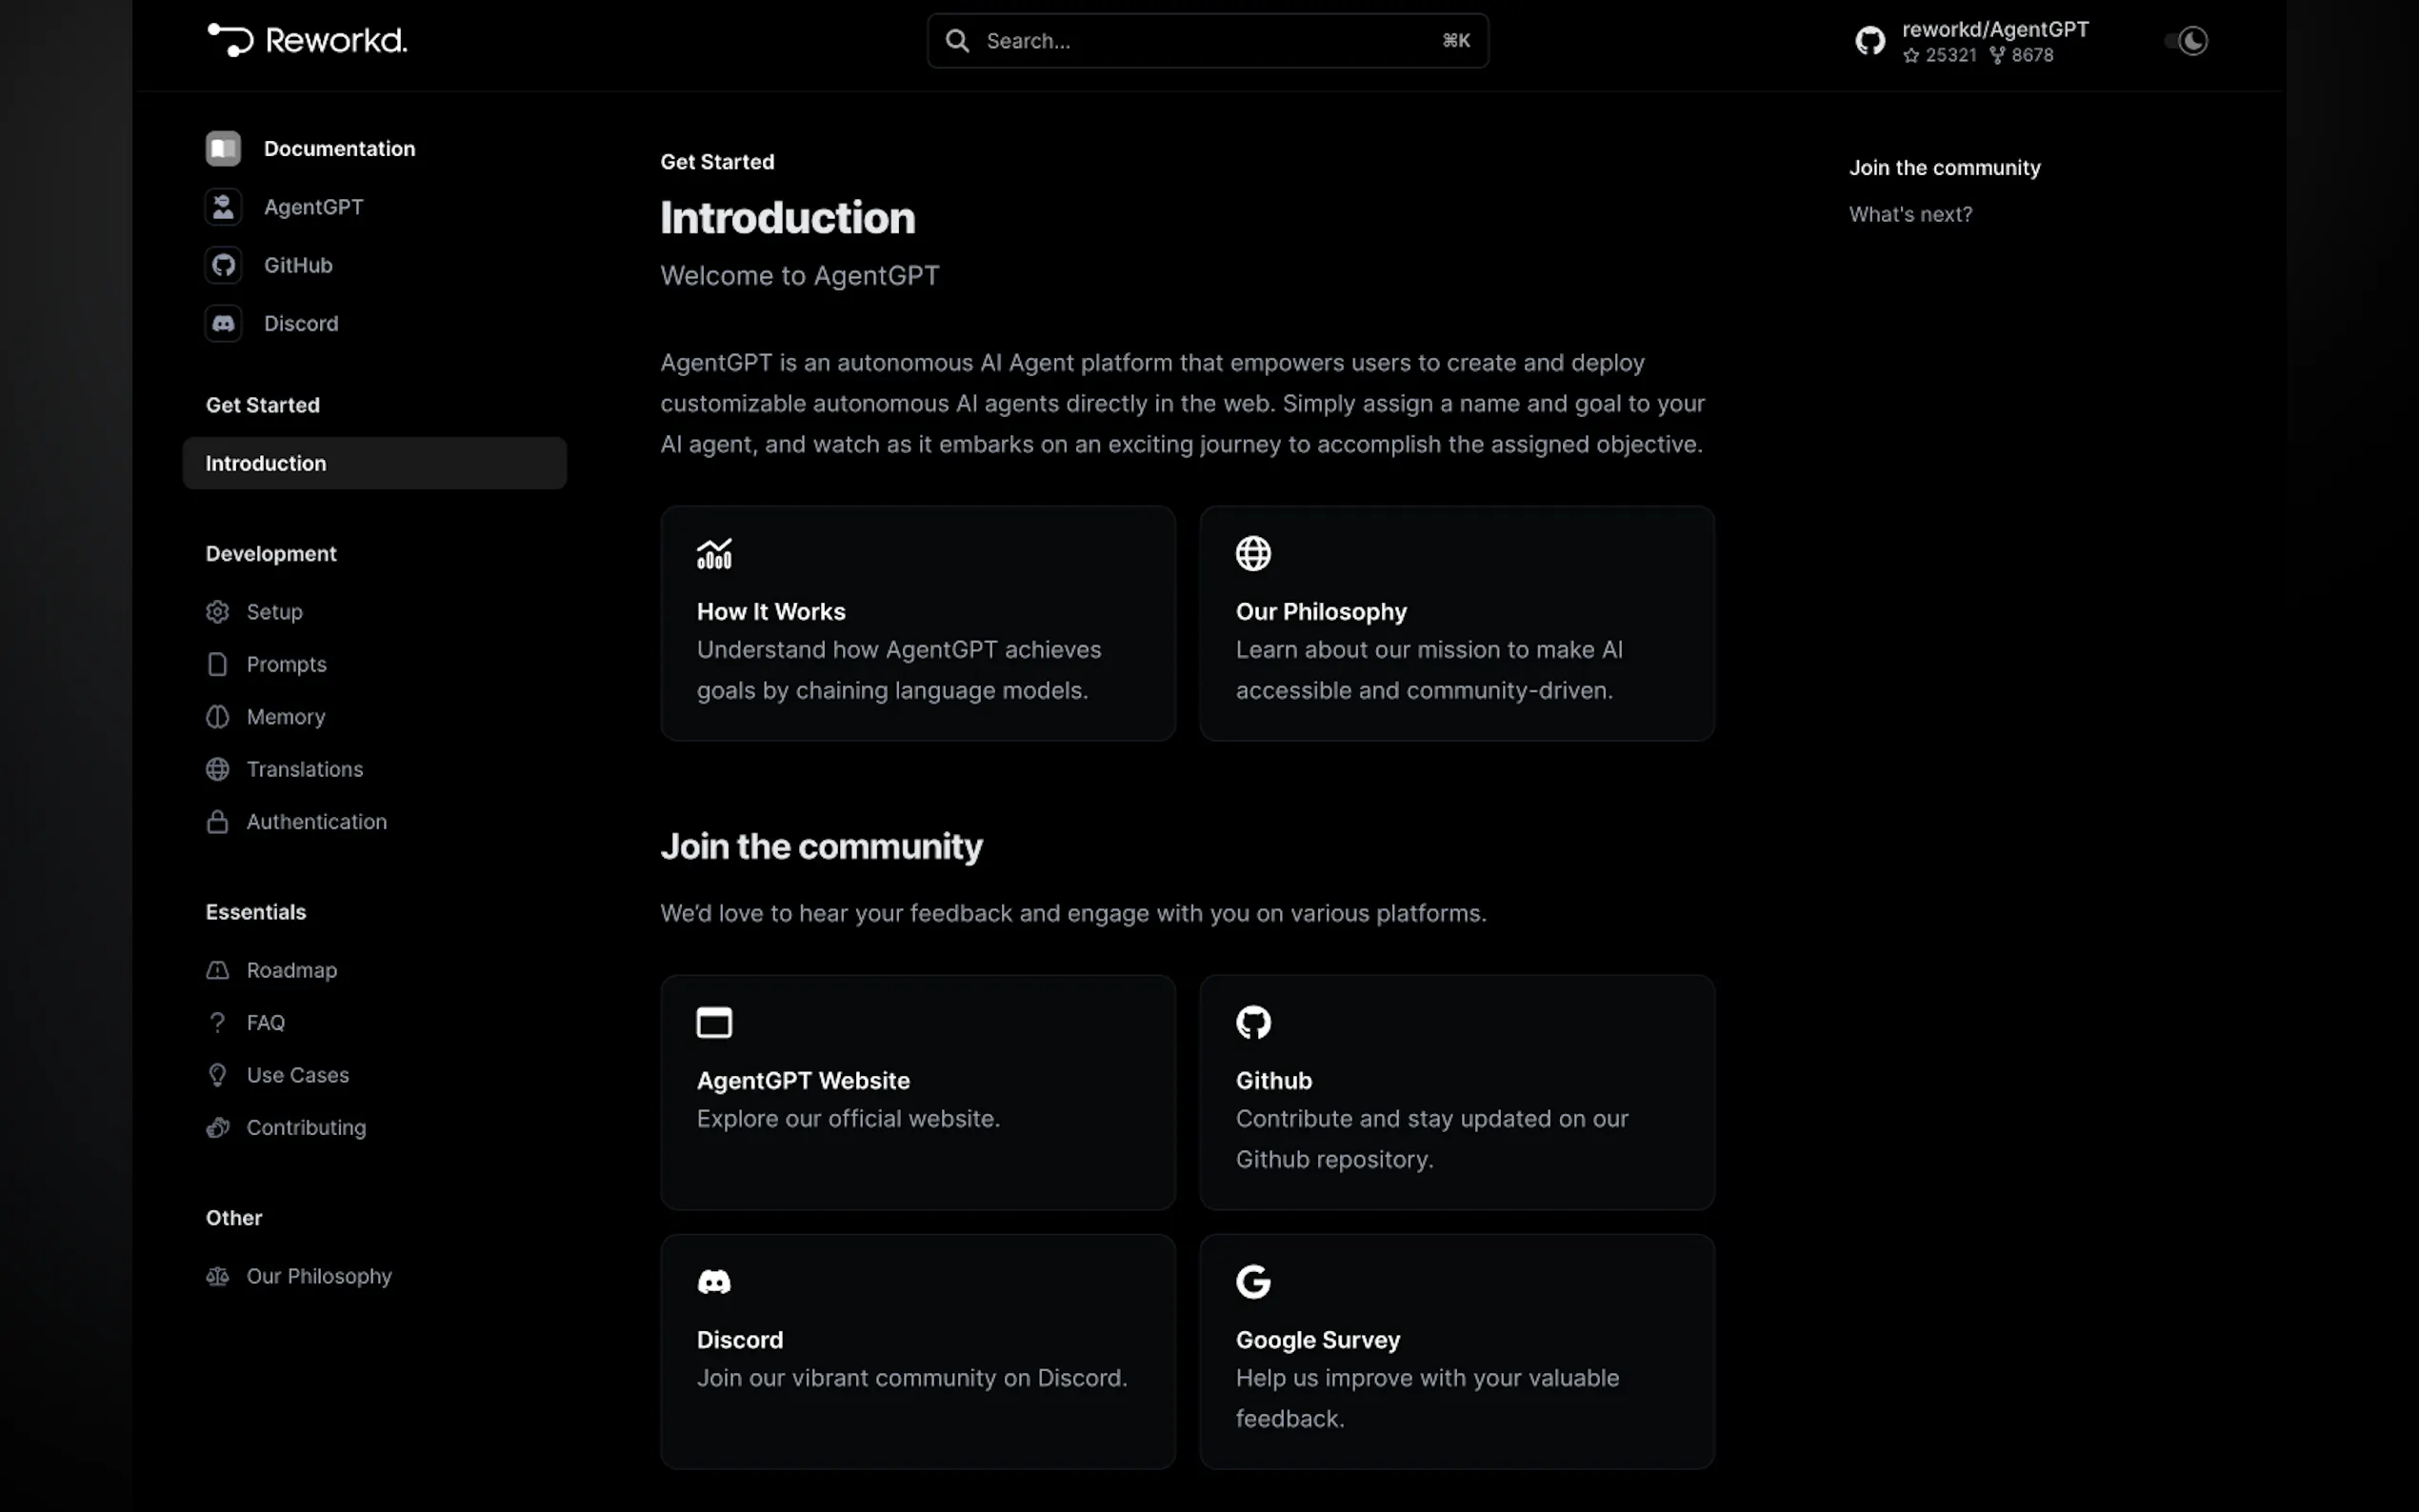Image resolution: width=2419 pixels, height=1512 pixels.
Task: Open the Memory sidebar item
Action: 285,717
